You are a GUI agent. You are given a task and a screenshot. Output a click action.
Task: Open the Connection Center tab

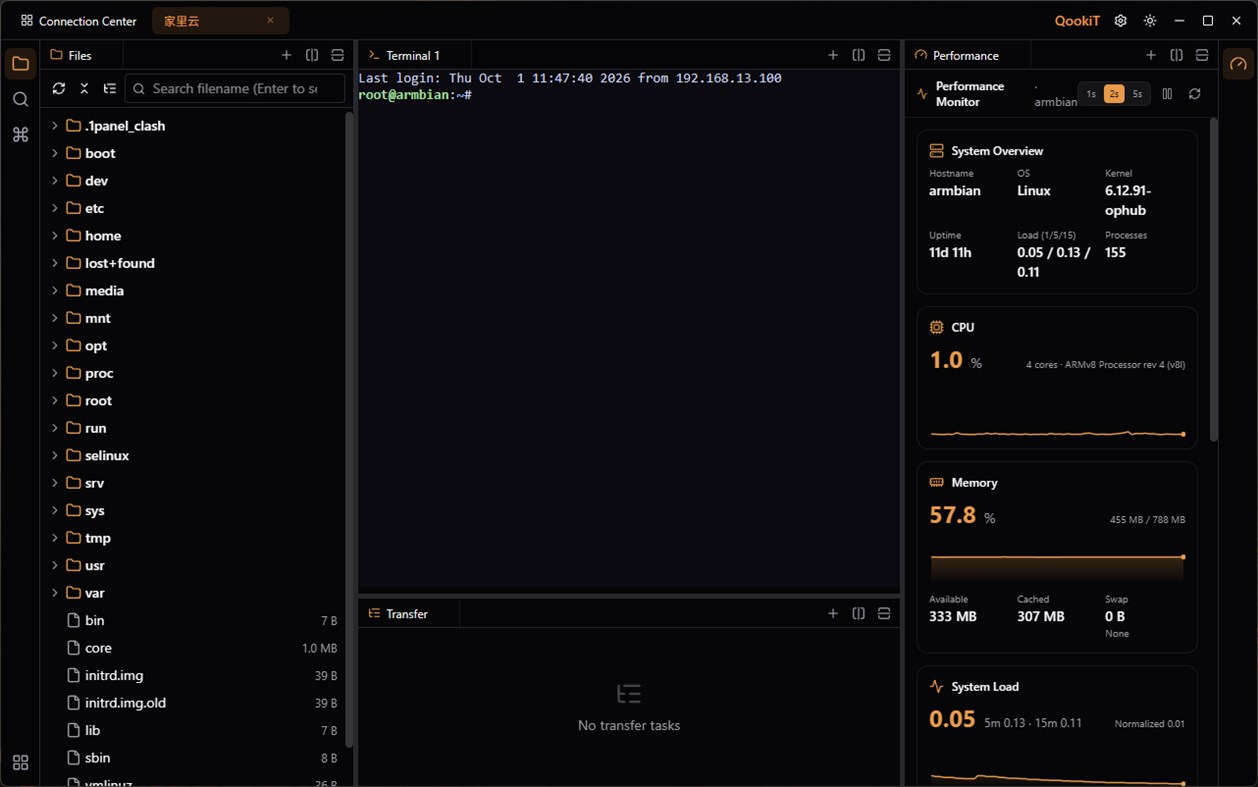tap(79, 20)
